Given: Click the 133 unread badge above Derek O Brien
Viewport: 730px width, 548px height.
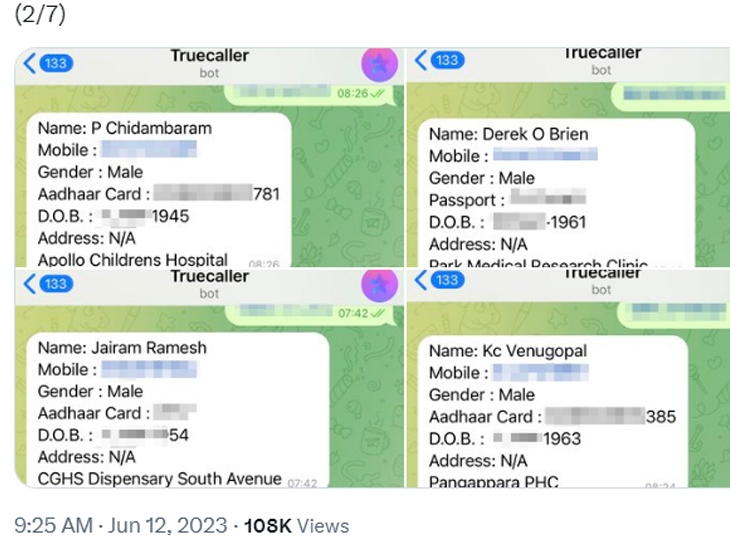Looking at the screenshot, I should (448, 61).
